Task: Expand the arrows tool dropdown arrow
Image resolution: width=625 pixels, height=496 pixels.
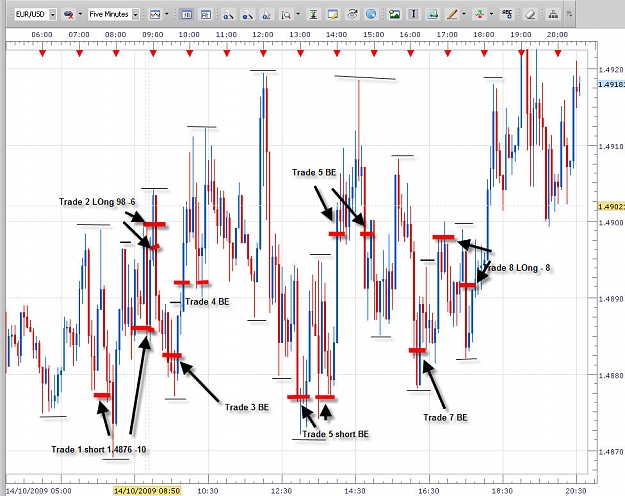Action: tap(491, 14)
